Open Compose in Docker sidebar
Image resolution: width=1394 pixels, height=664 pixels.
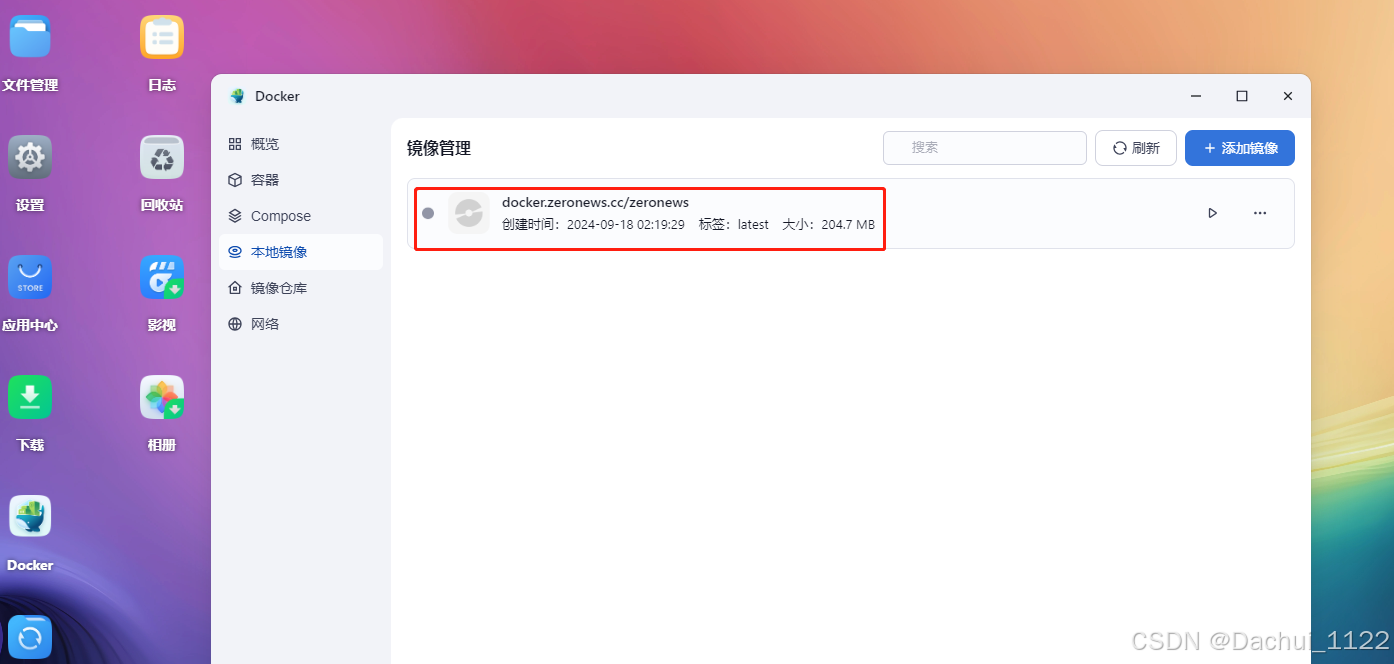[x=300, y=216]
